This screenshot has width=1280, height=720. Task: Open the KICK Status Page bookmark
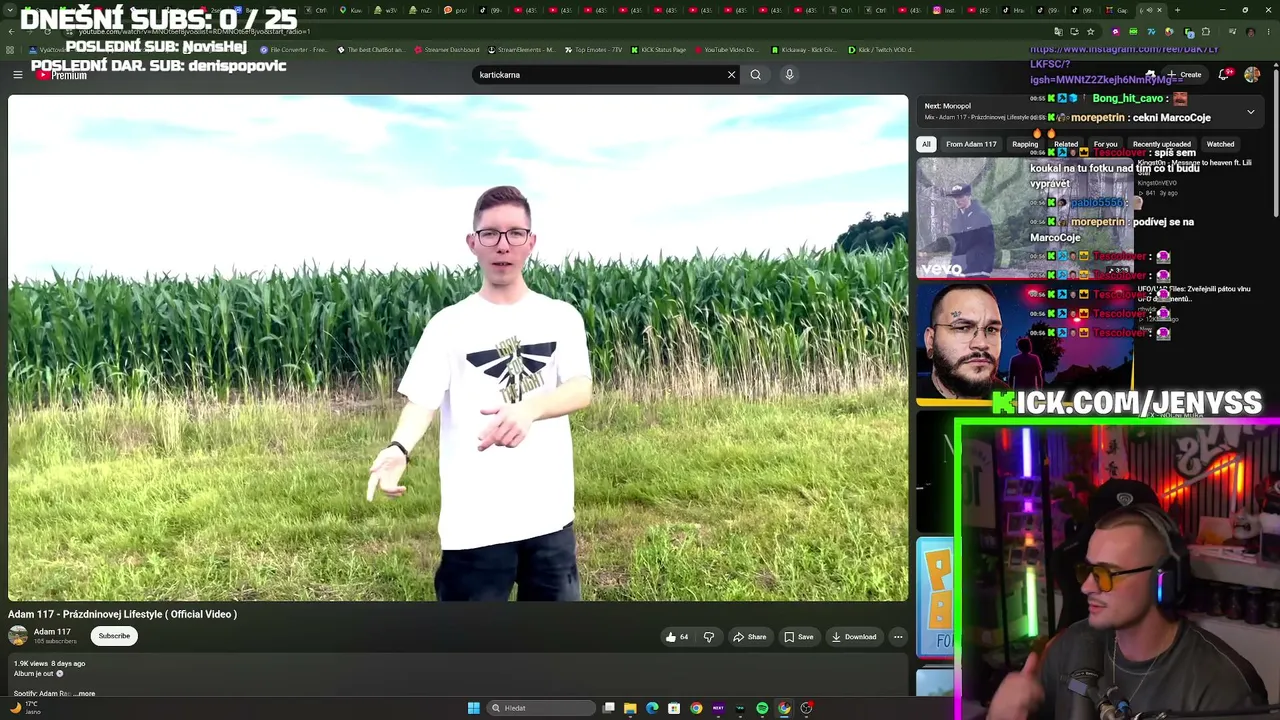click(x=658, y=49)
